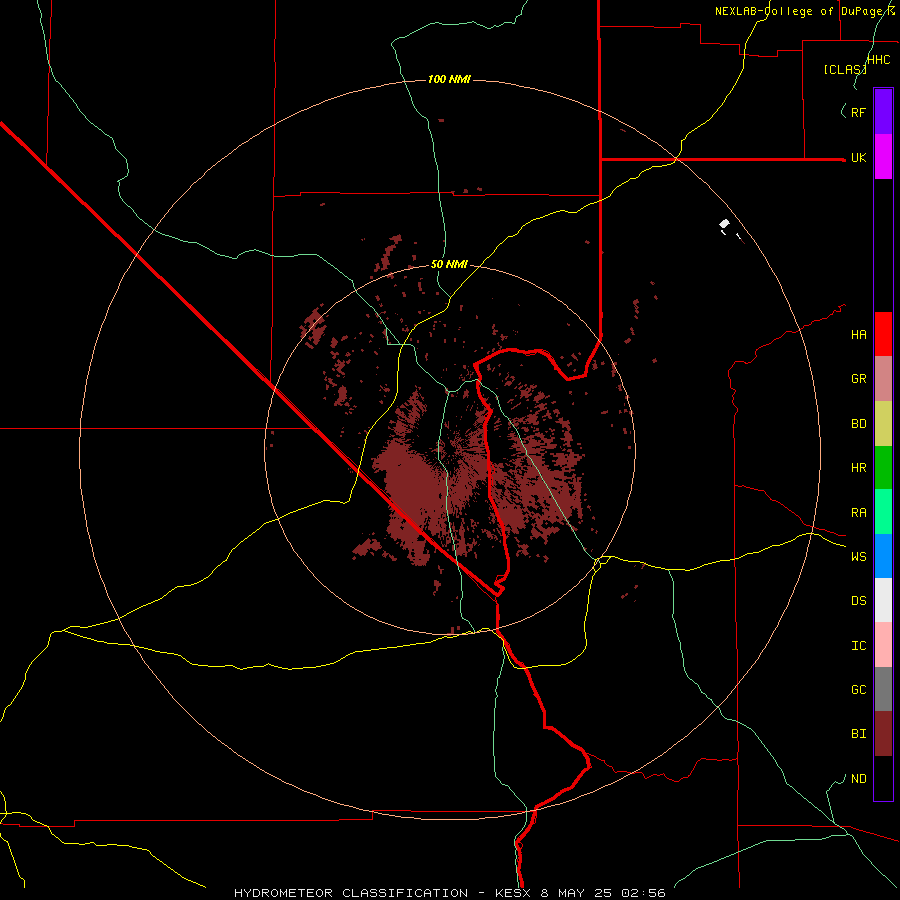This screenshot has height=900, width=900.
Task: Click the purple RF color swatch
Action: (x=883, y=111)
